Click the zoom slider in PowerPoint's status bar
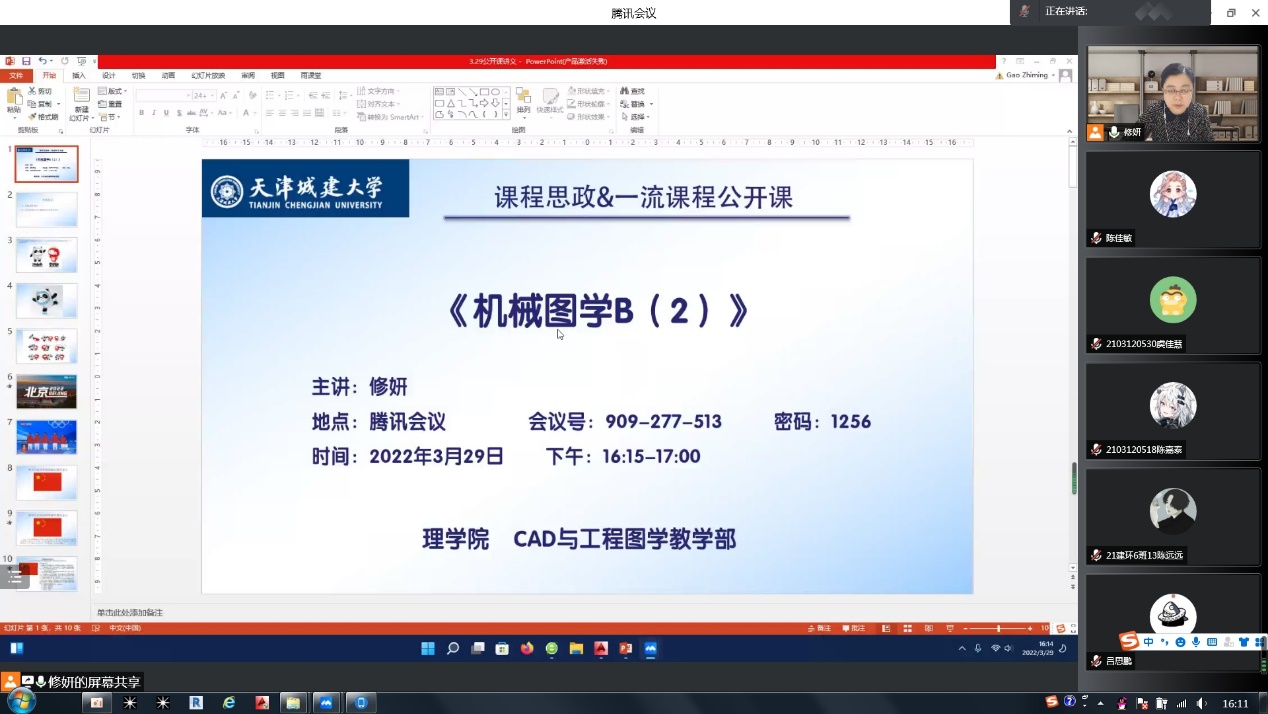This screenshot has height=714, width=1268. (x=998, y=628)
